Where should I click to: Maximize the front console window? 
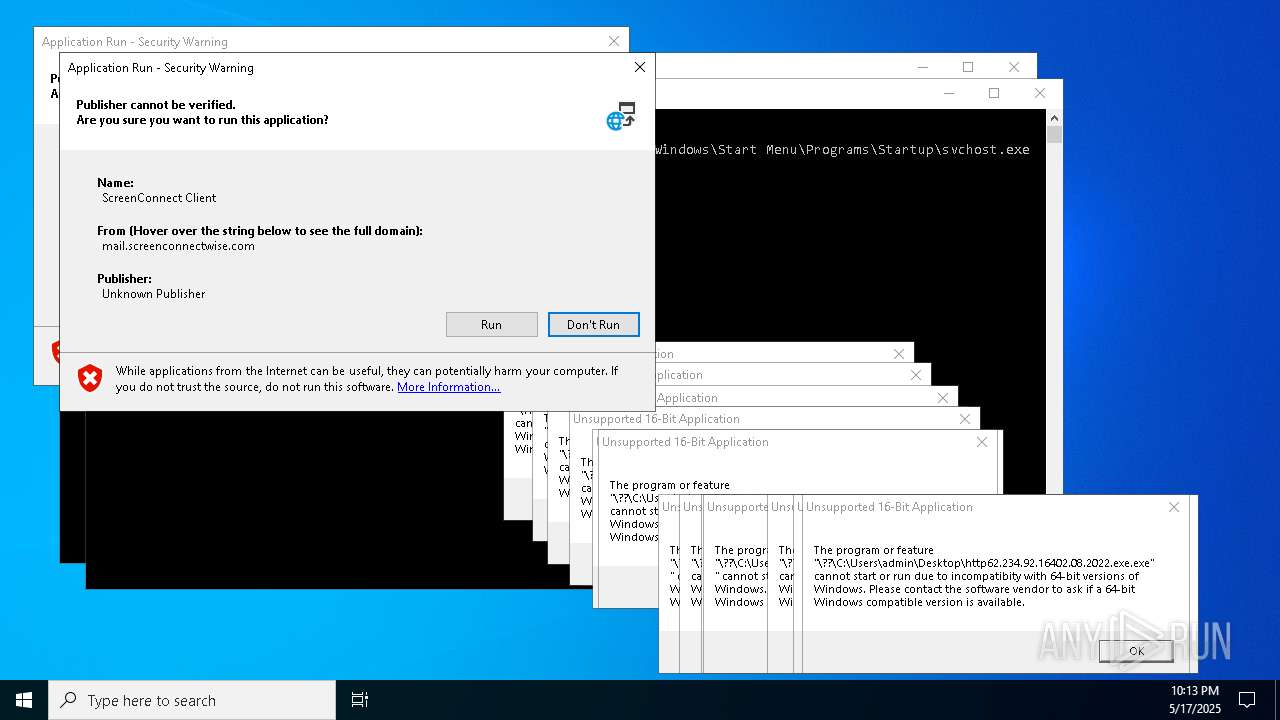pyautogui.click(x=994, y=93)
